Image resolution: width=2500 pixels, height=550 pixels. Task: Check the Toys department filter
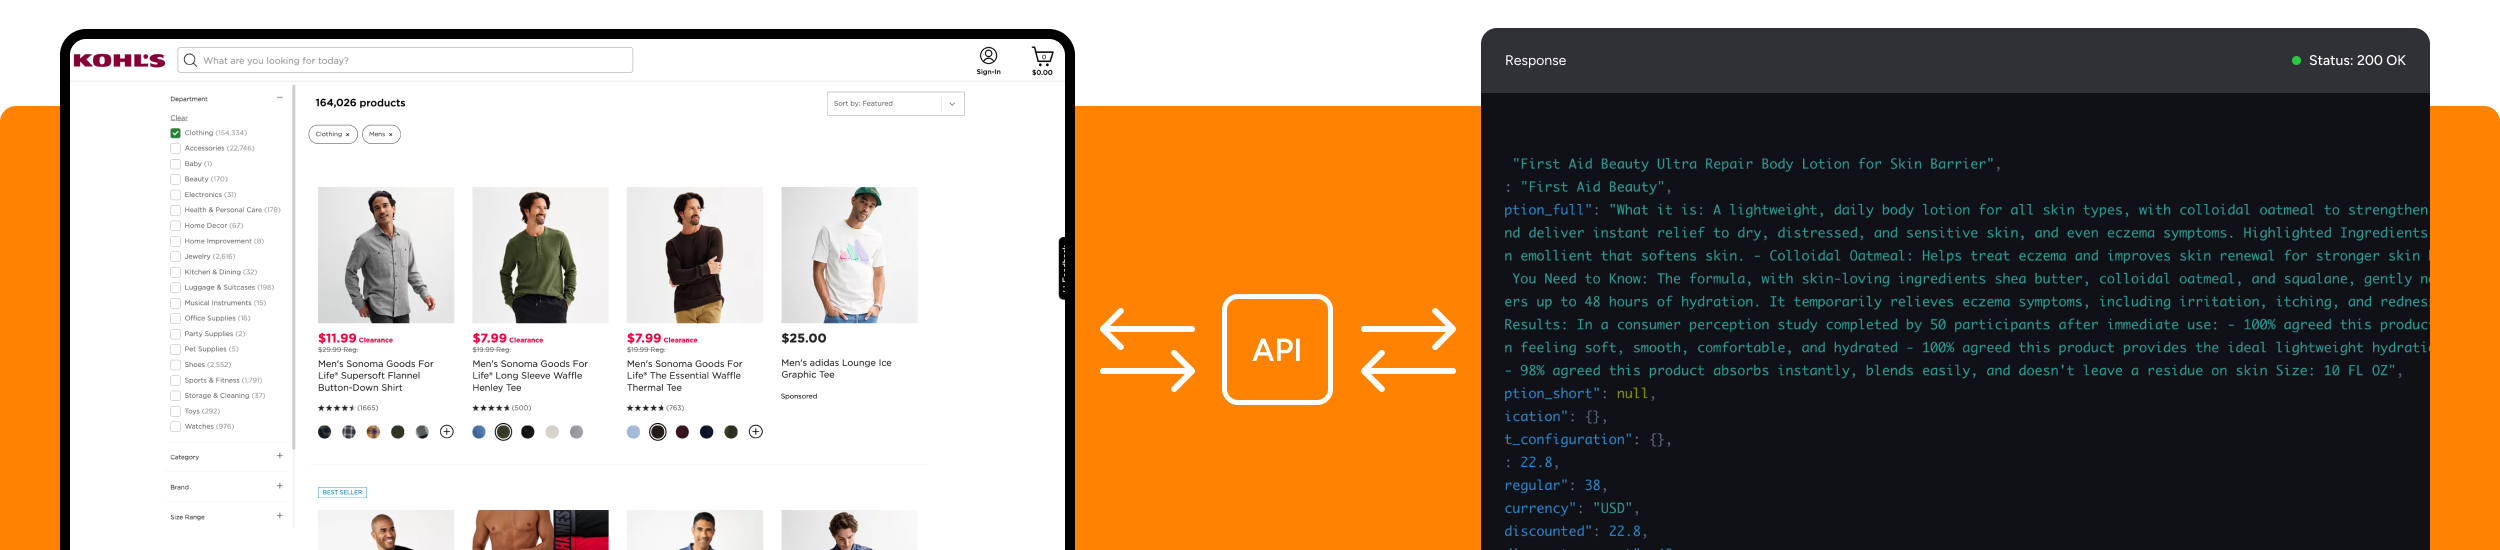click(175, 411)
